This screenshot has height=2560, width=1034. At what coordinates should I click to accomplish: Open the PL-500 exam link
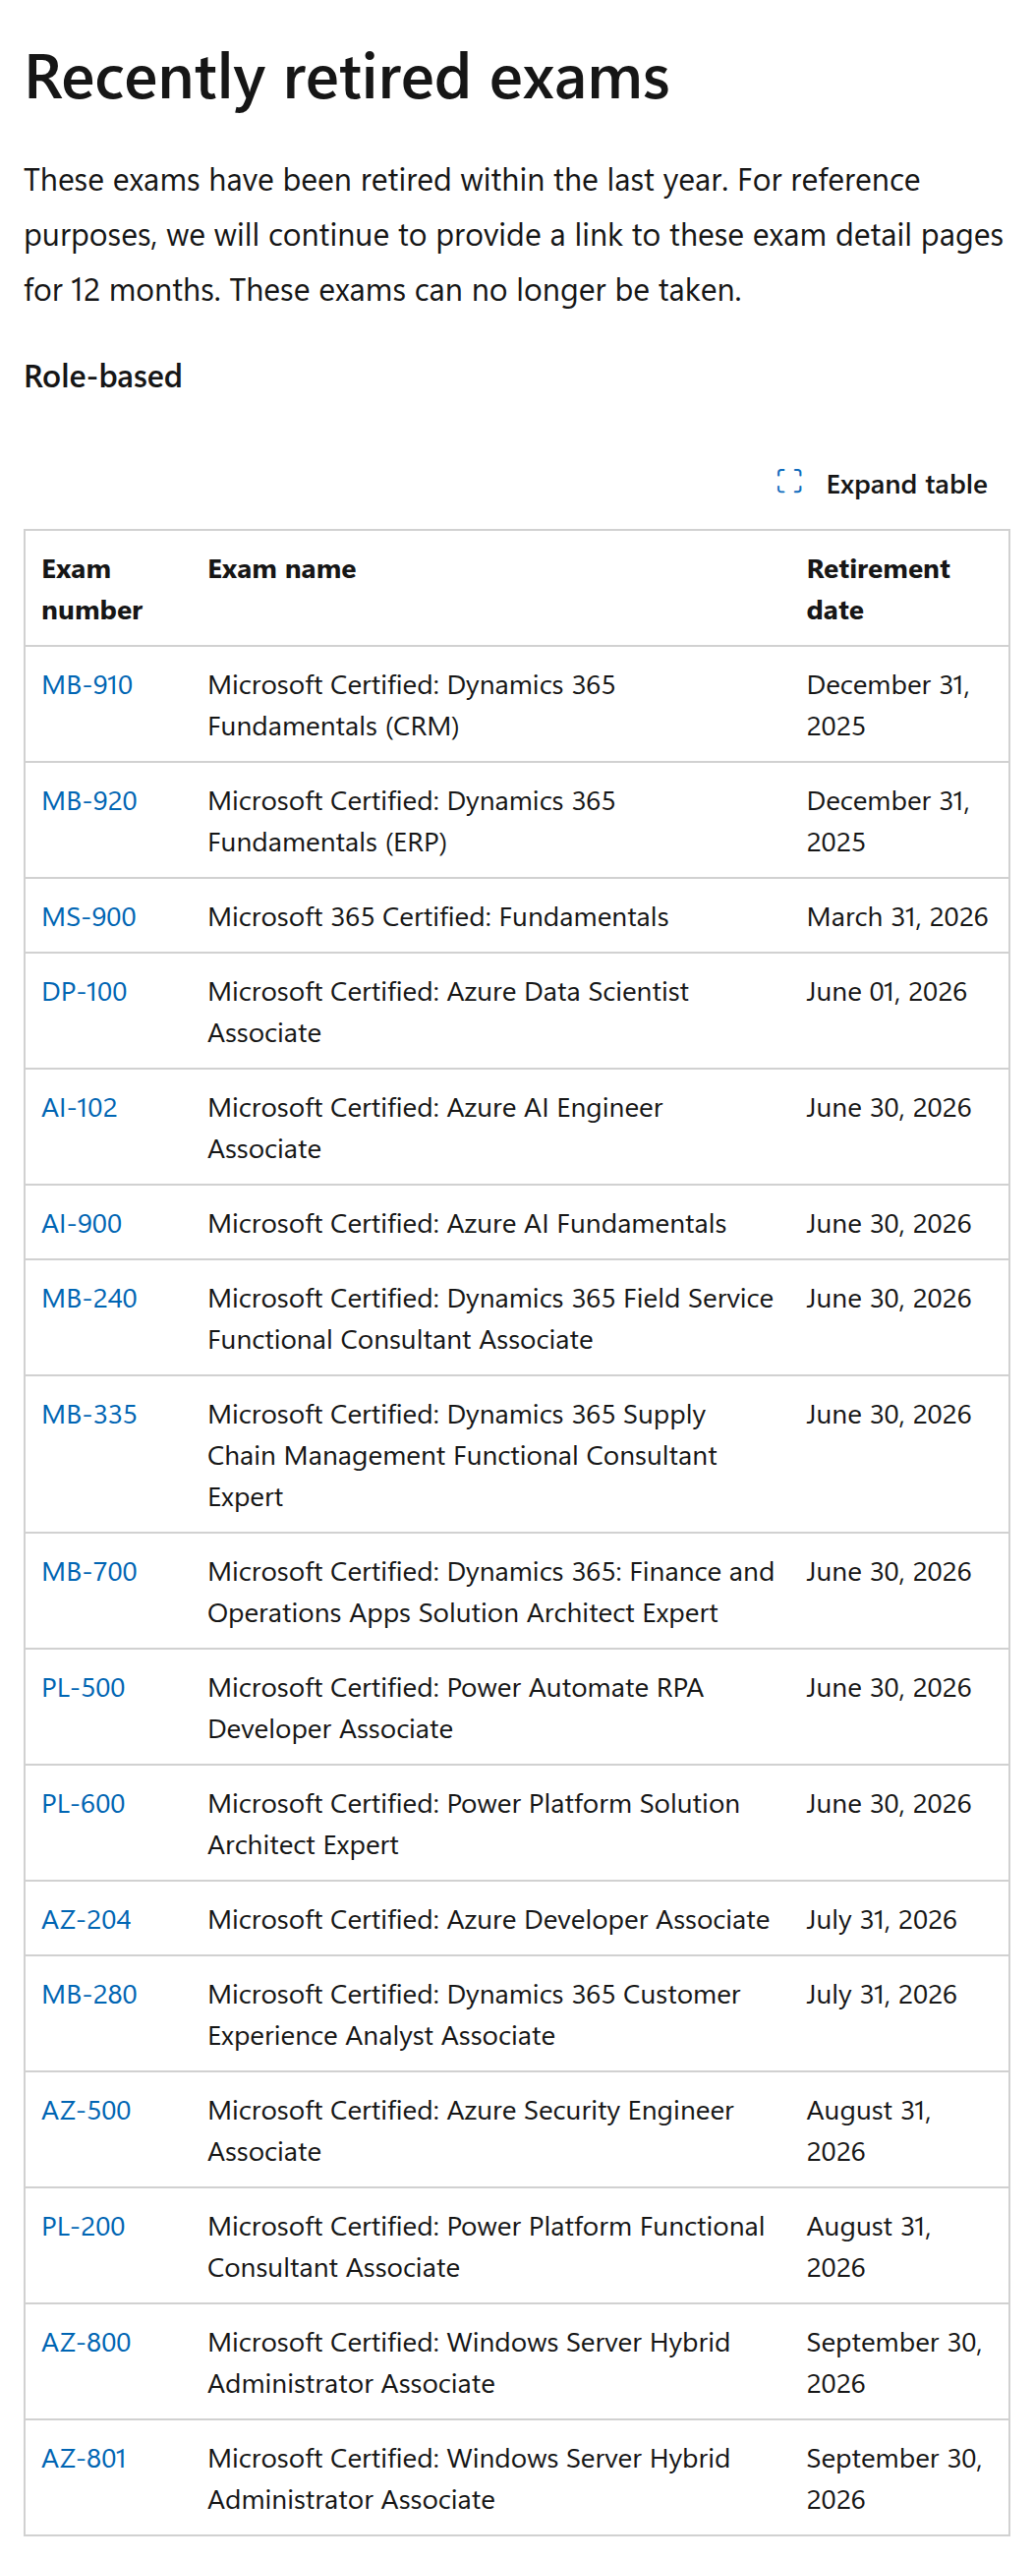coord(83,1687)
